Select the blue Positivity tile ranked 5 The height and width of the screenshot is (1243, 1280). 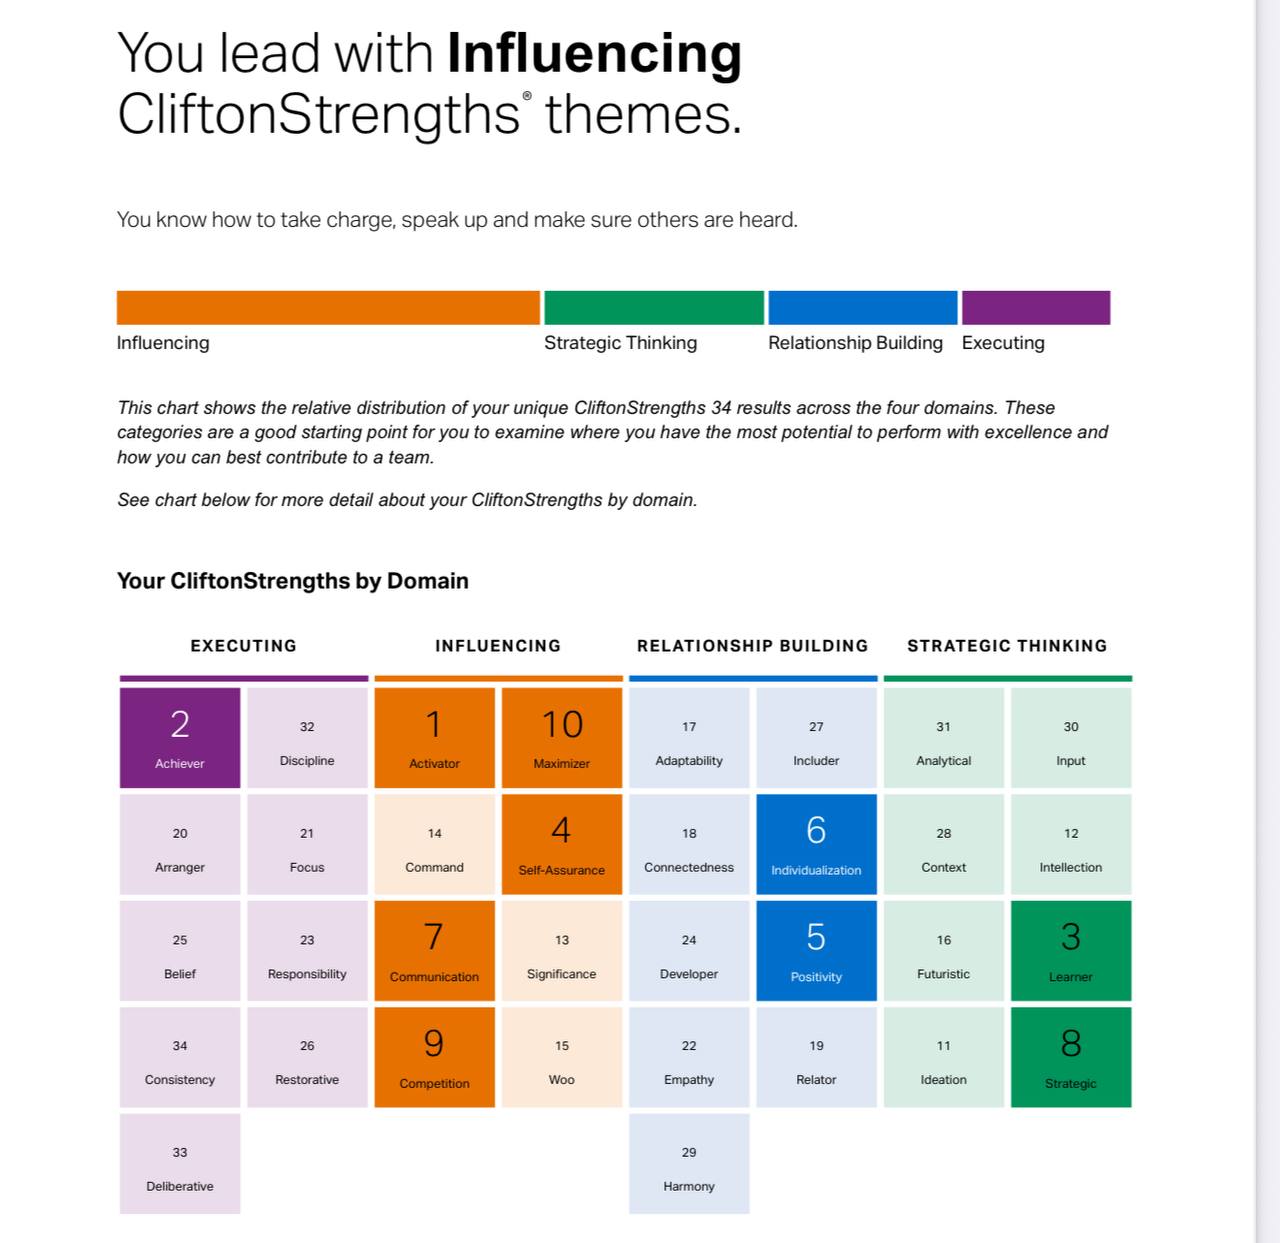pyautogui.click(x=816, y=951)
